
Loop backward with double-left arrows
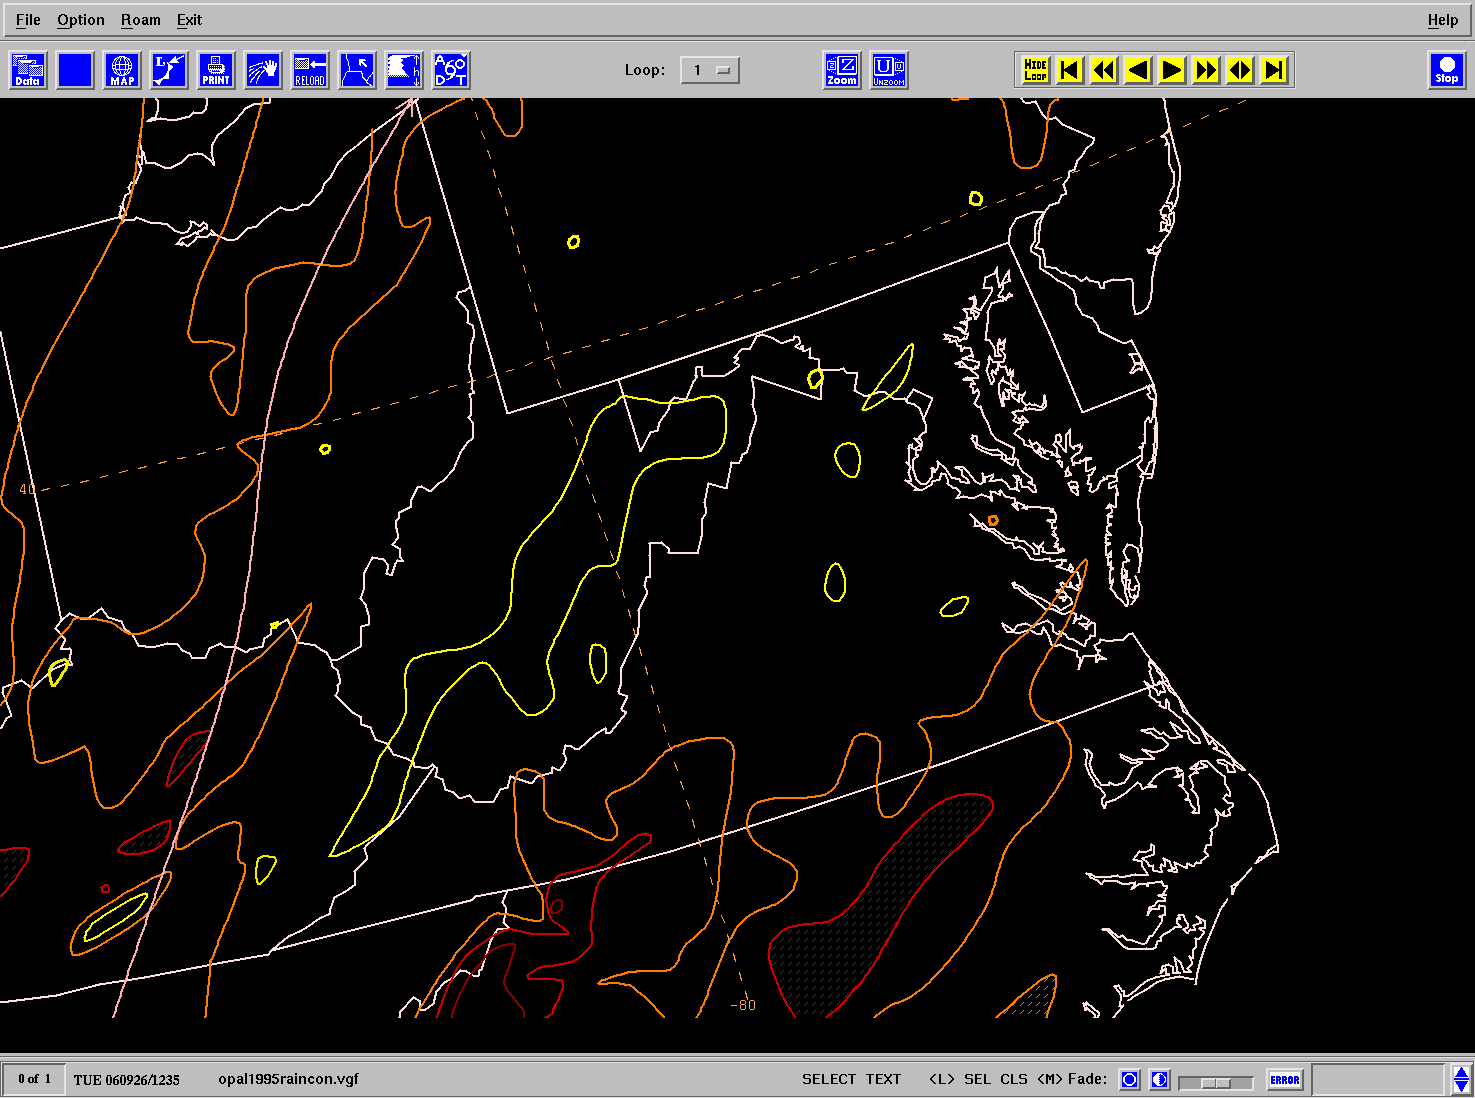pyautogui.click(x=1104, y=70)
